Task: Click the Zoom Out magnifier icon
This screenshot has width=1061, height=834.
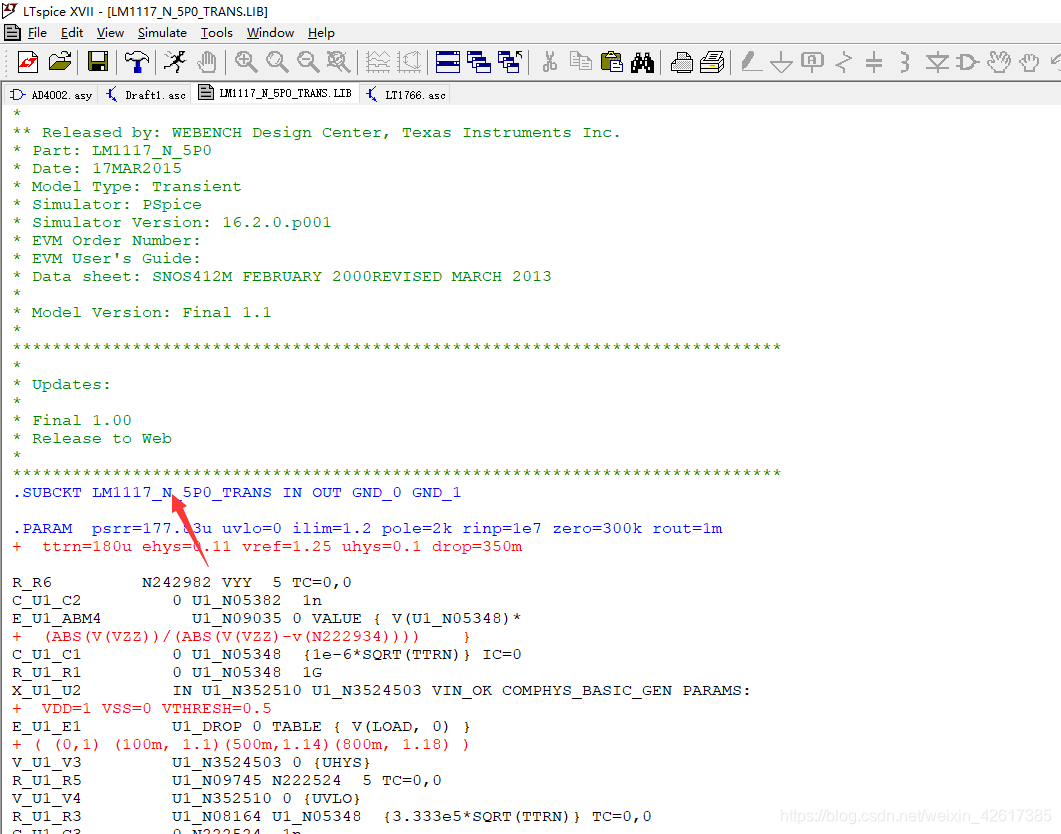Action: coord(308,62)
